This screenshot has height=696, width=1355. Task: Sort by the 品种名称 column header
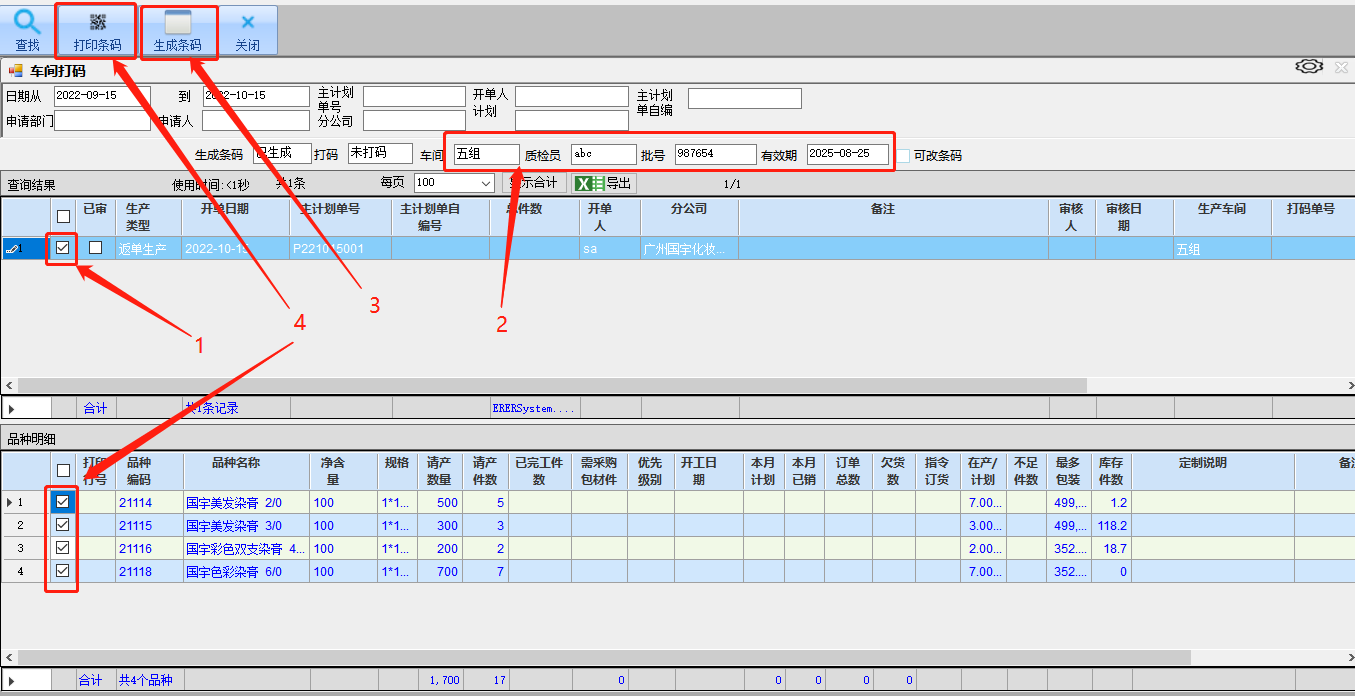pyautogui.click(x=236, y=463)
